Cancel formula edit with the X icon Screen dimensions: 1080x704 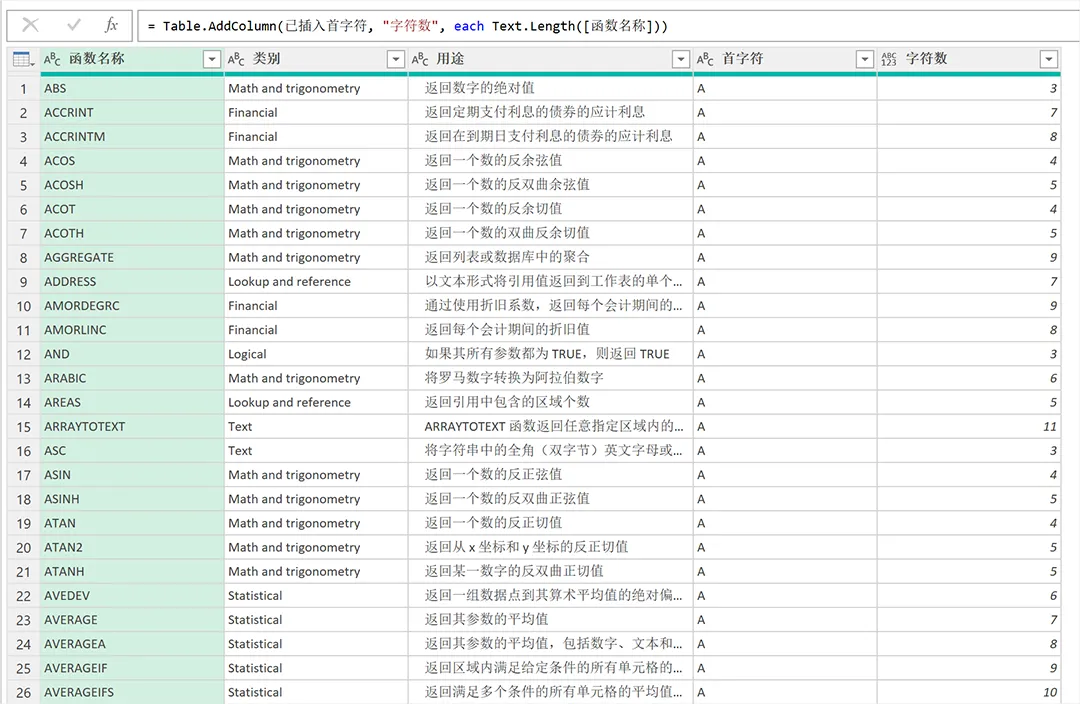tap(30, 25)
